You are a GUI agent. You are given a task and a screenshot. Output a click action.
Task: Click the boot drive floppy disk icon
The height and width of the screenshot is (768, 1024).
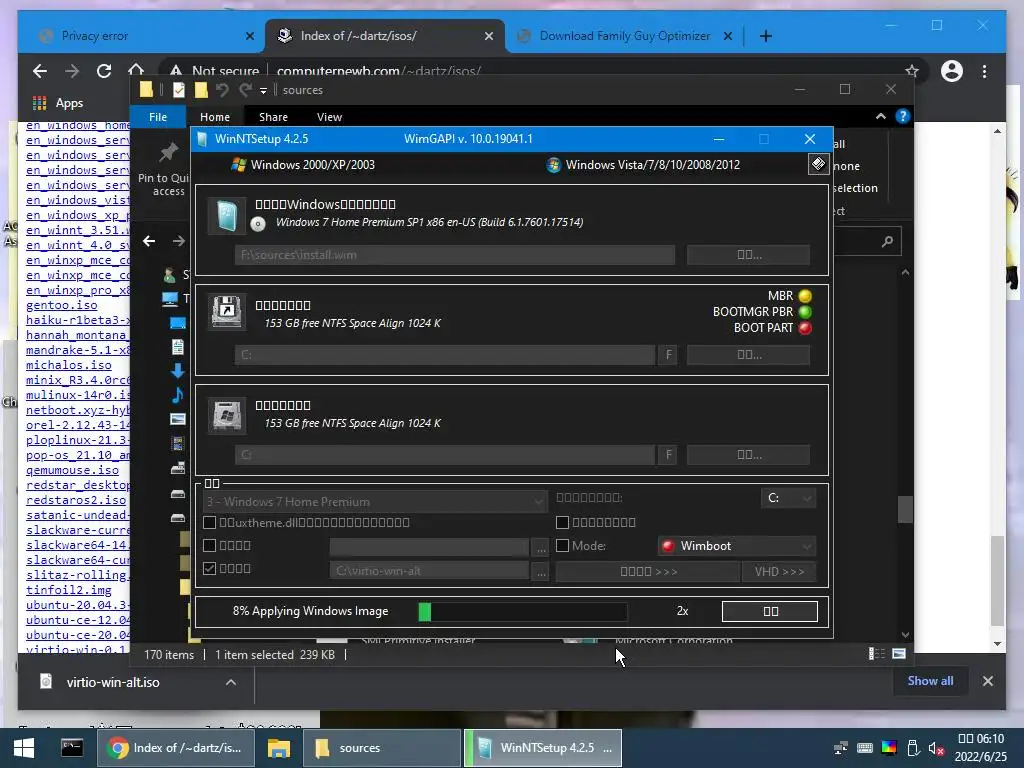tap(227, 312)
